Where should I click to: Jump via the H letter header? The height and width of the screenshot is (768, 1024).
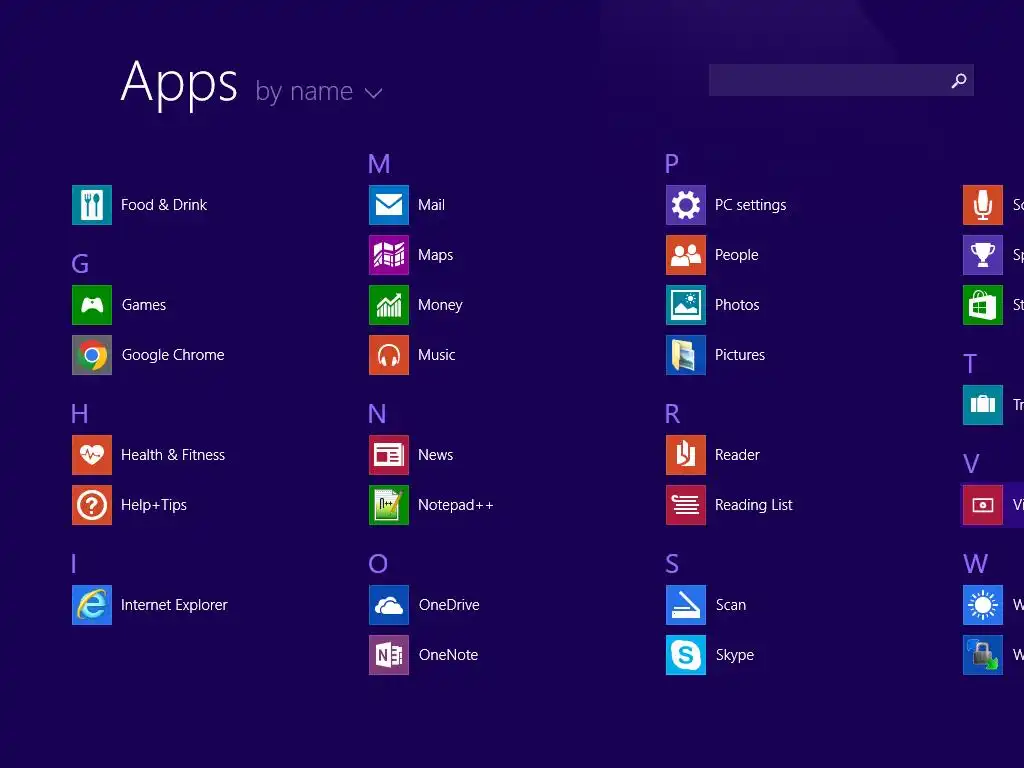point(80,413)
